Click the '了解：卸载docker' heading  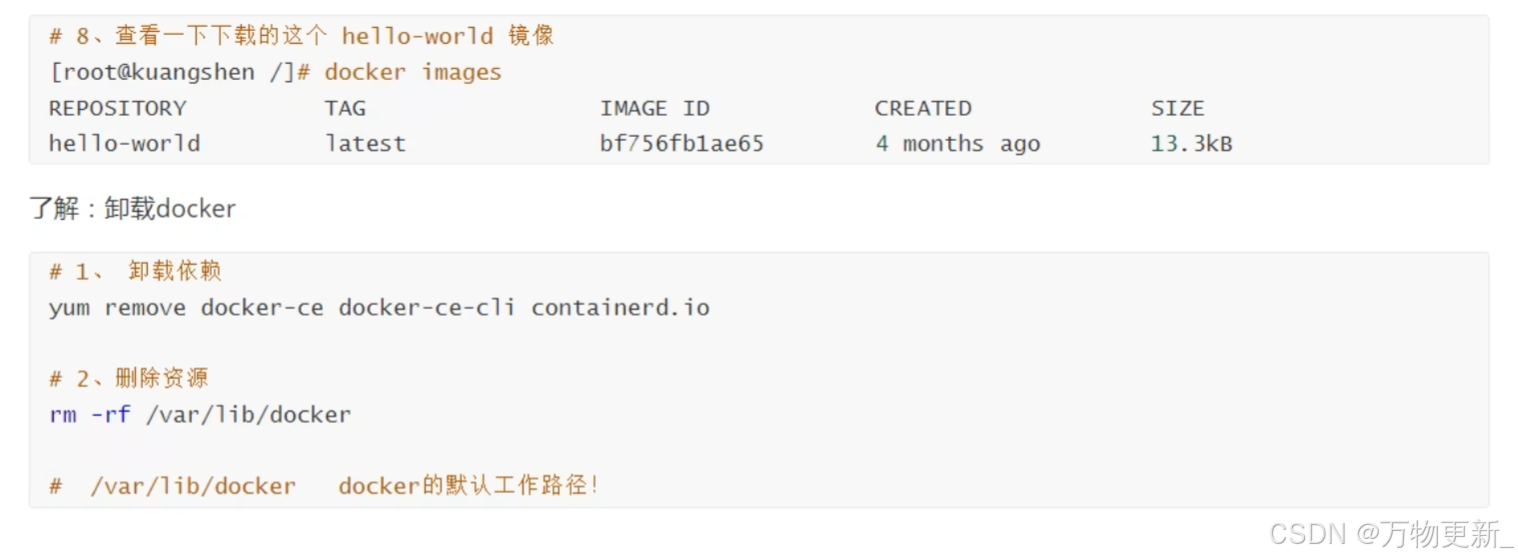(132, 209)
